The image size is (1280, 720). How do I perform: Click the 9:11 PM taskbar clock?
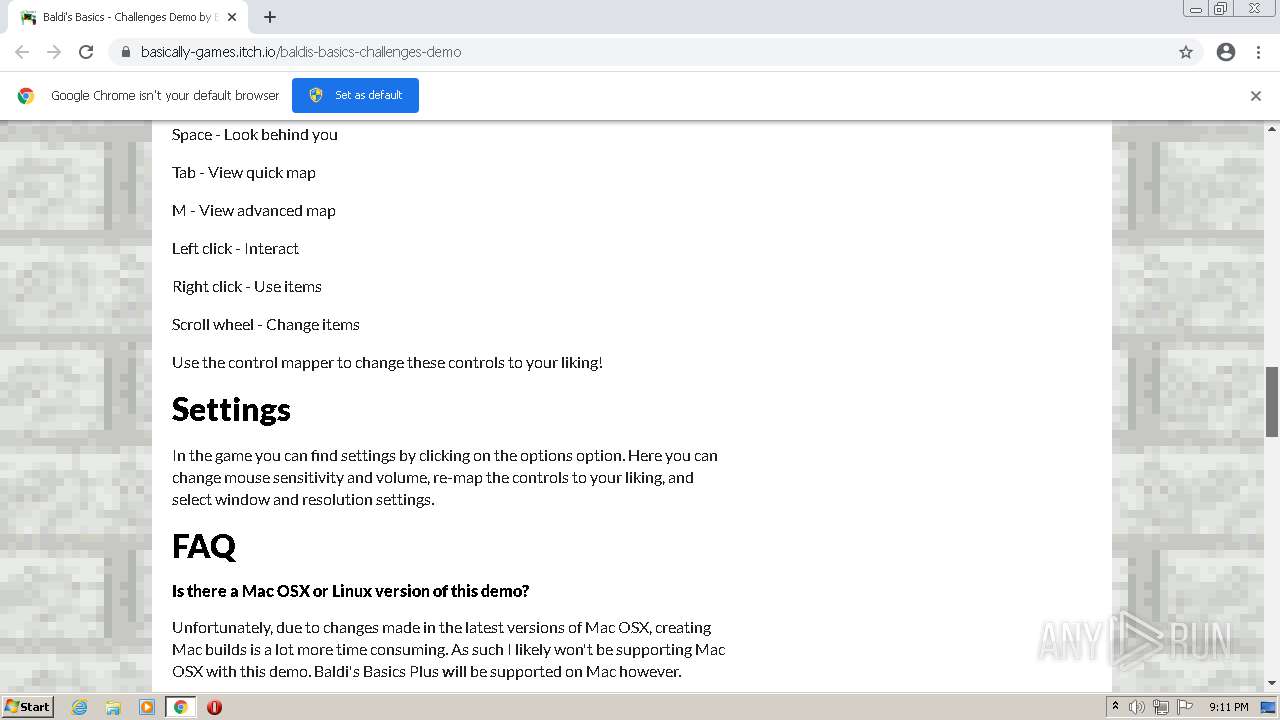1229,707
